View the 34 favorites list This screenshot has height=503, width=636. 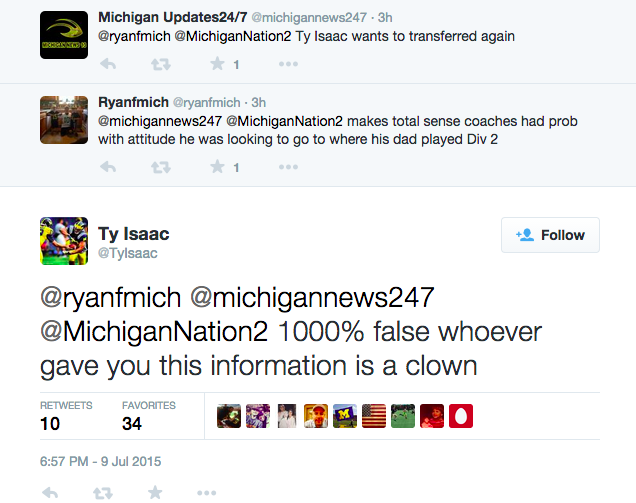[148, 415]
